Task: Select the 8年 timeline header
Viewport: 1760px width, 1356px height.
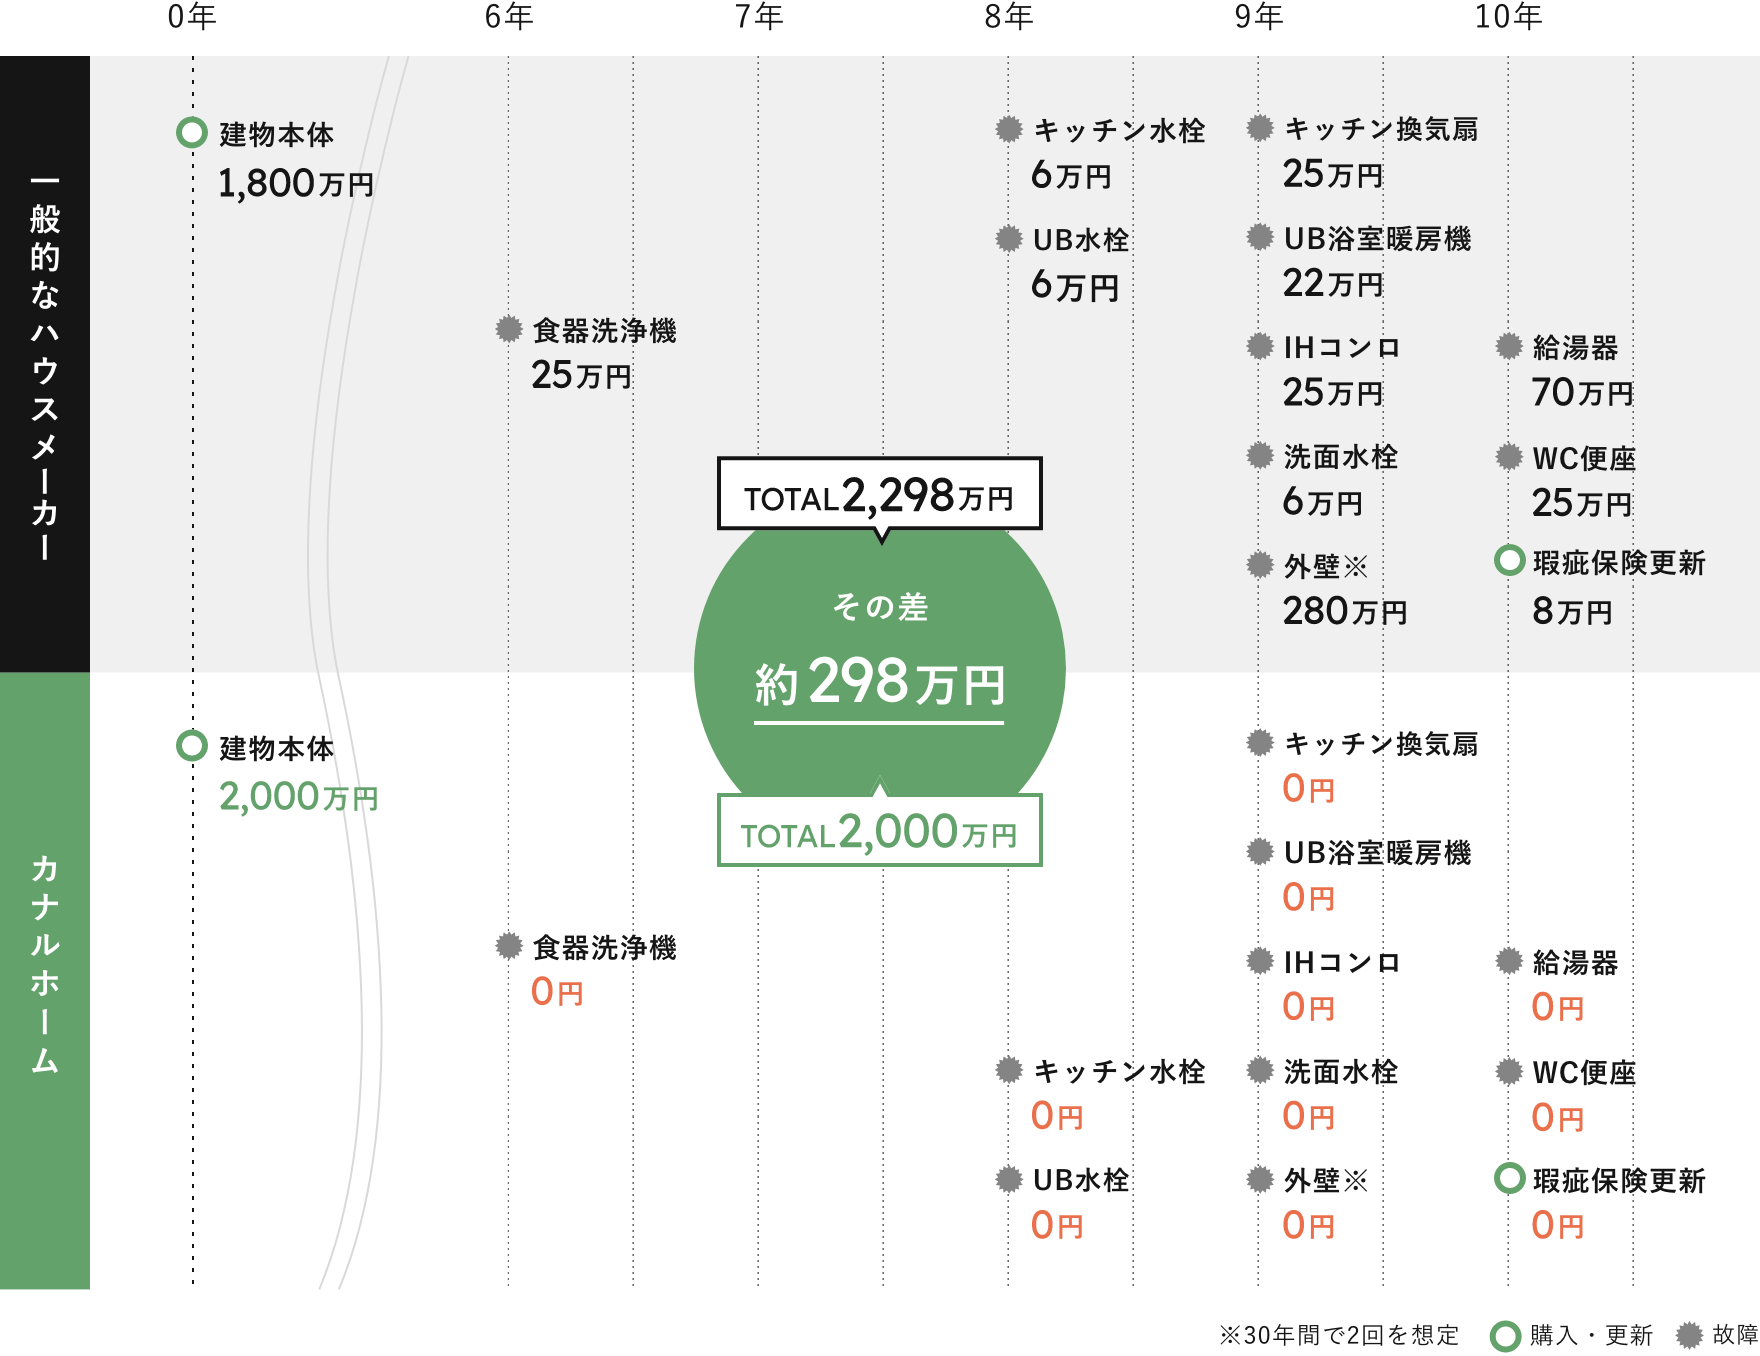Action: click(x=1008, y=17)
